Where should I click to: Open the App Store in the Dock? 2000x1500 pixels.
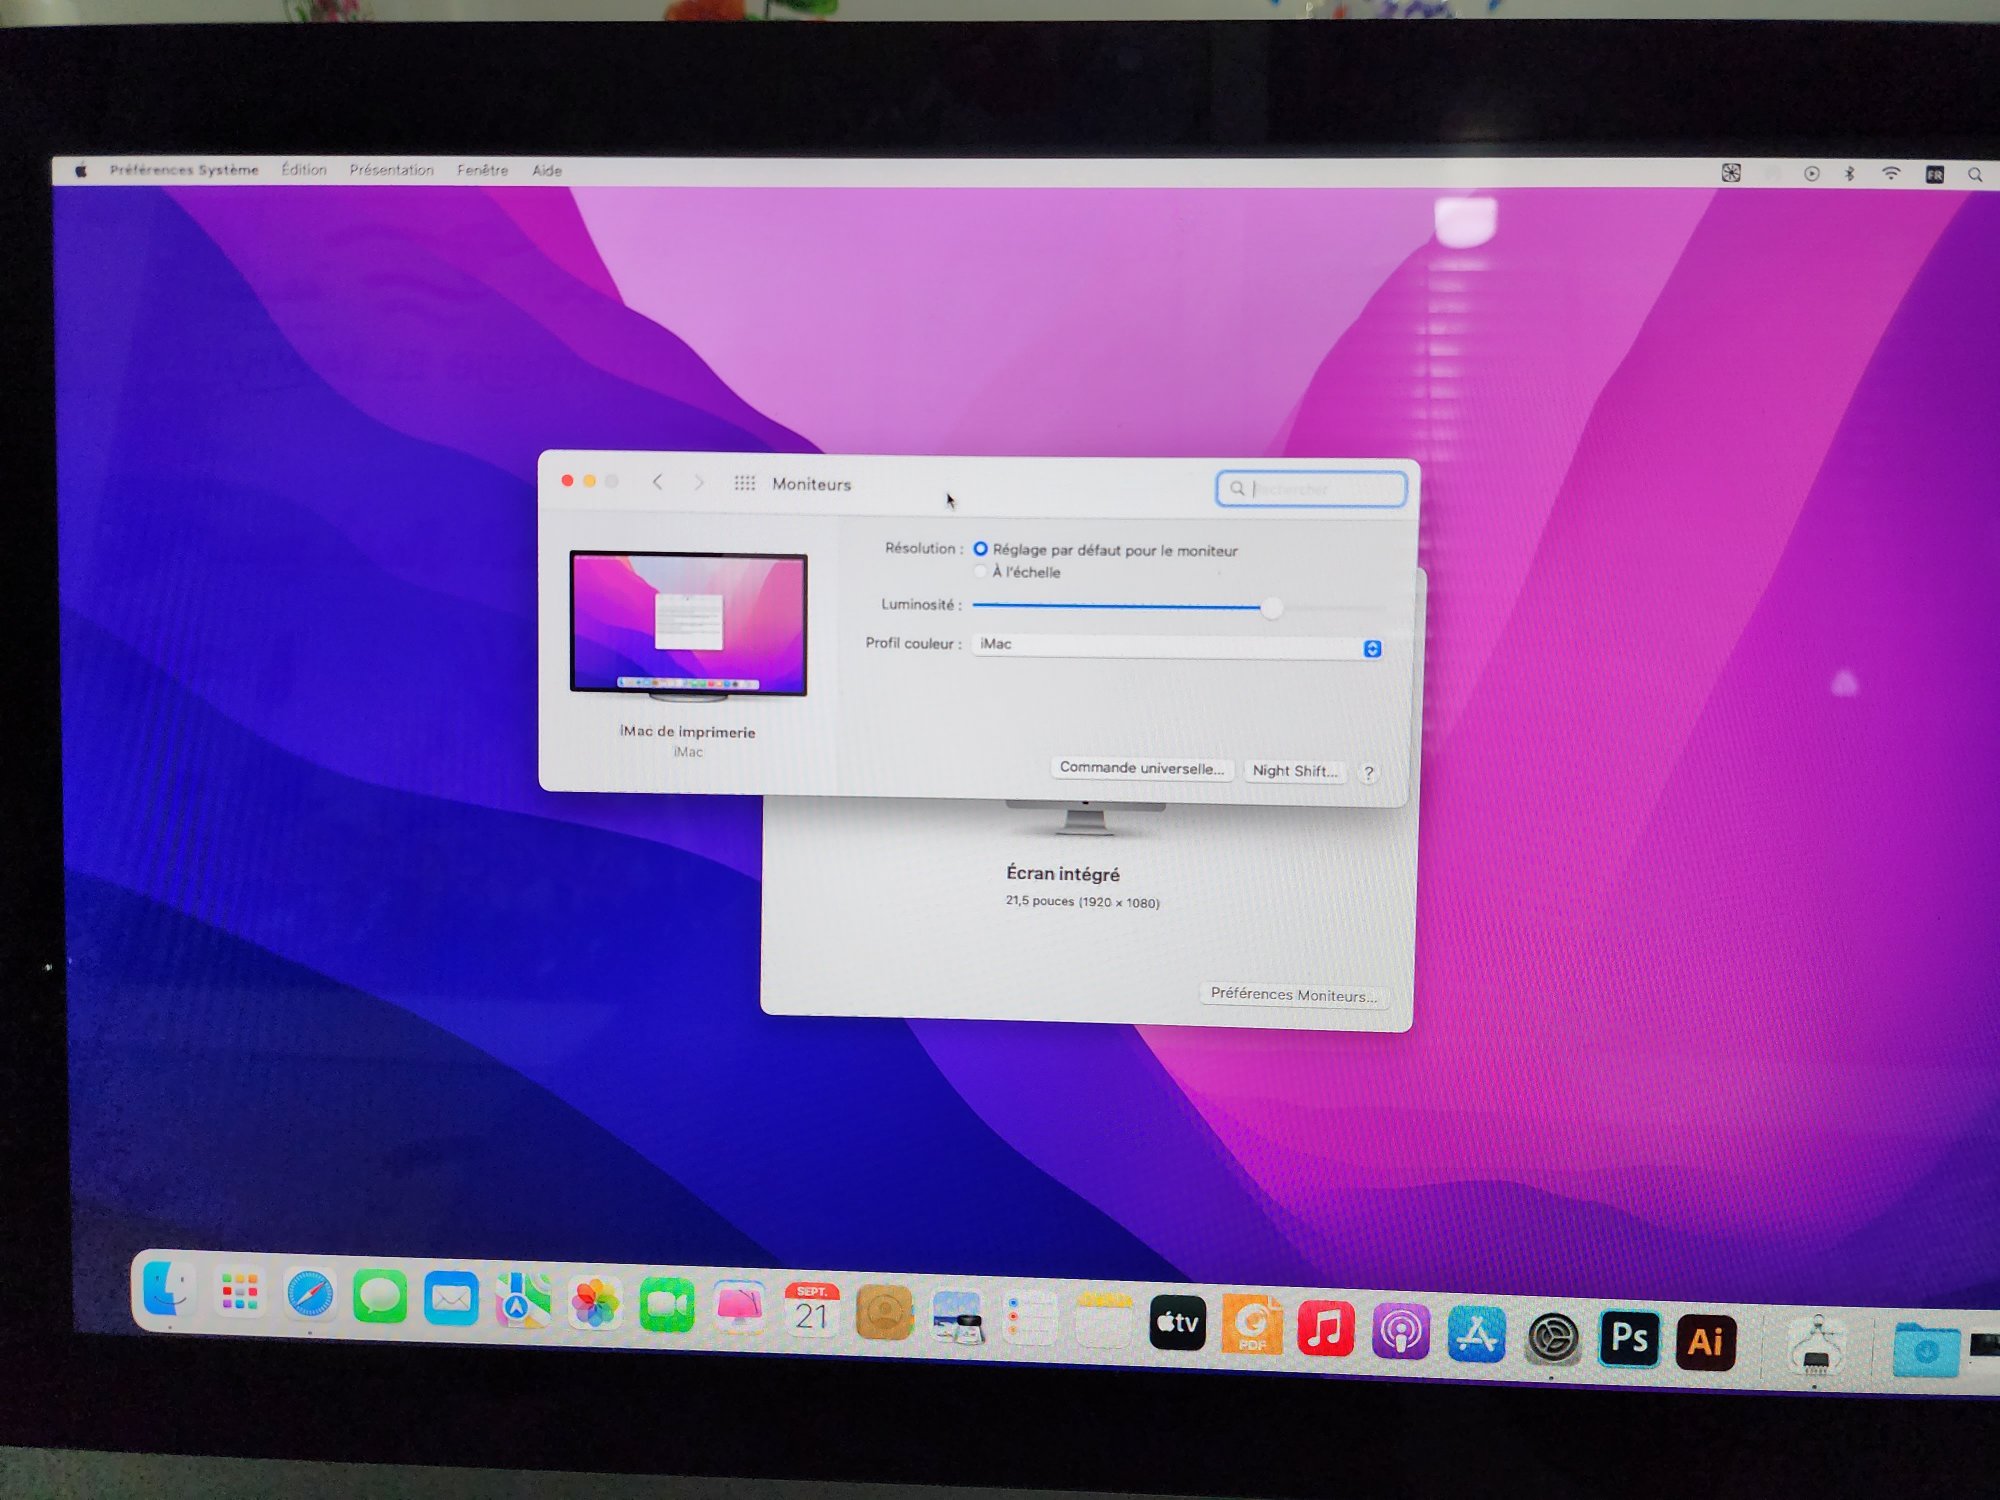pyautogui.click(x=1476, y=1334)
